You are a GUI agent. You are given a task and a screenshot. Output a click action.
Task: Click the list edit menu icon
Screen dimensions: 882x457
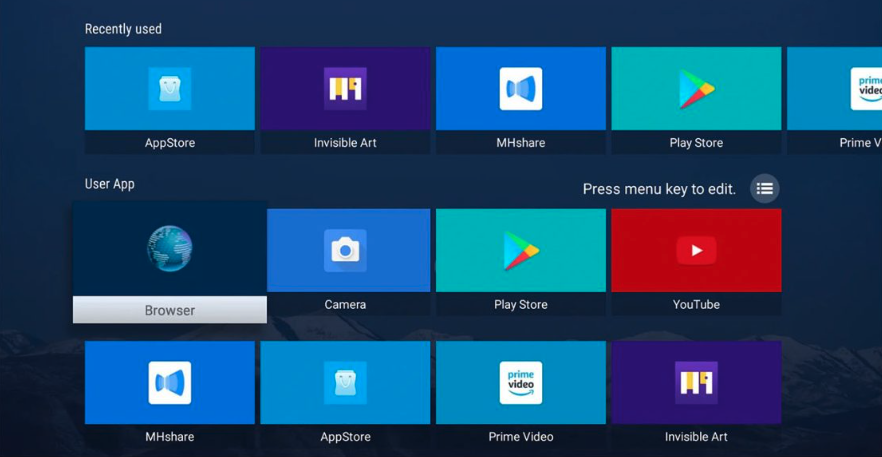pyautogui.click(x=765, y=189)
